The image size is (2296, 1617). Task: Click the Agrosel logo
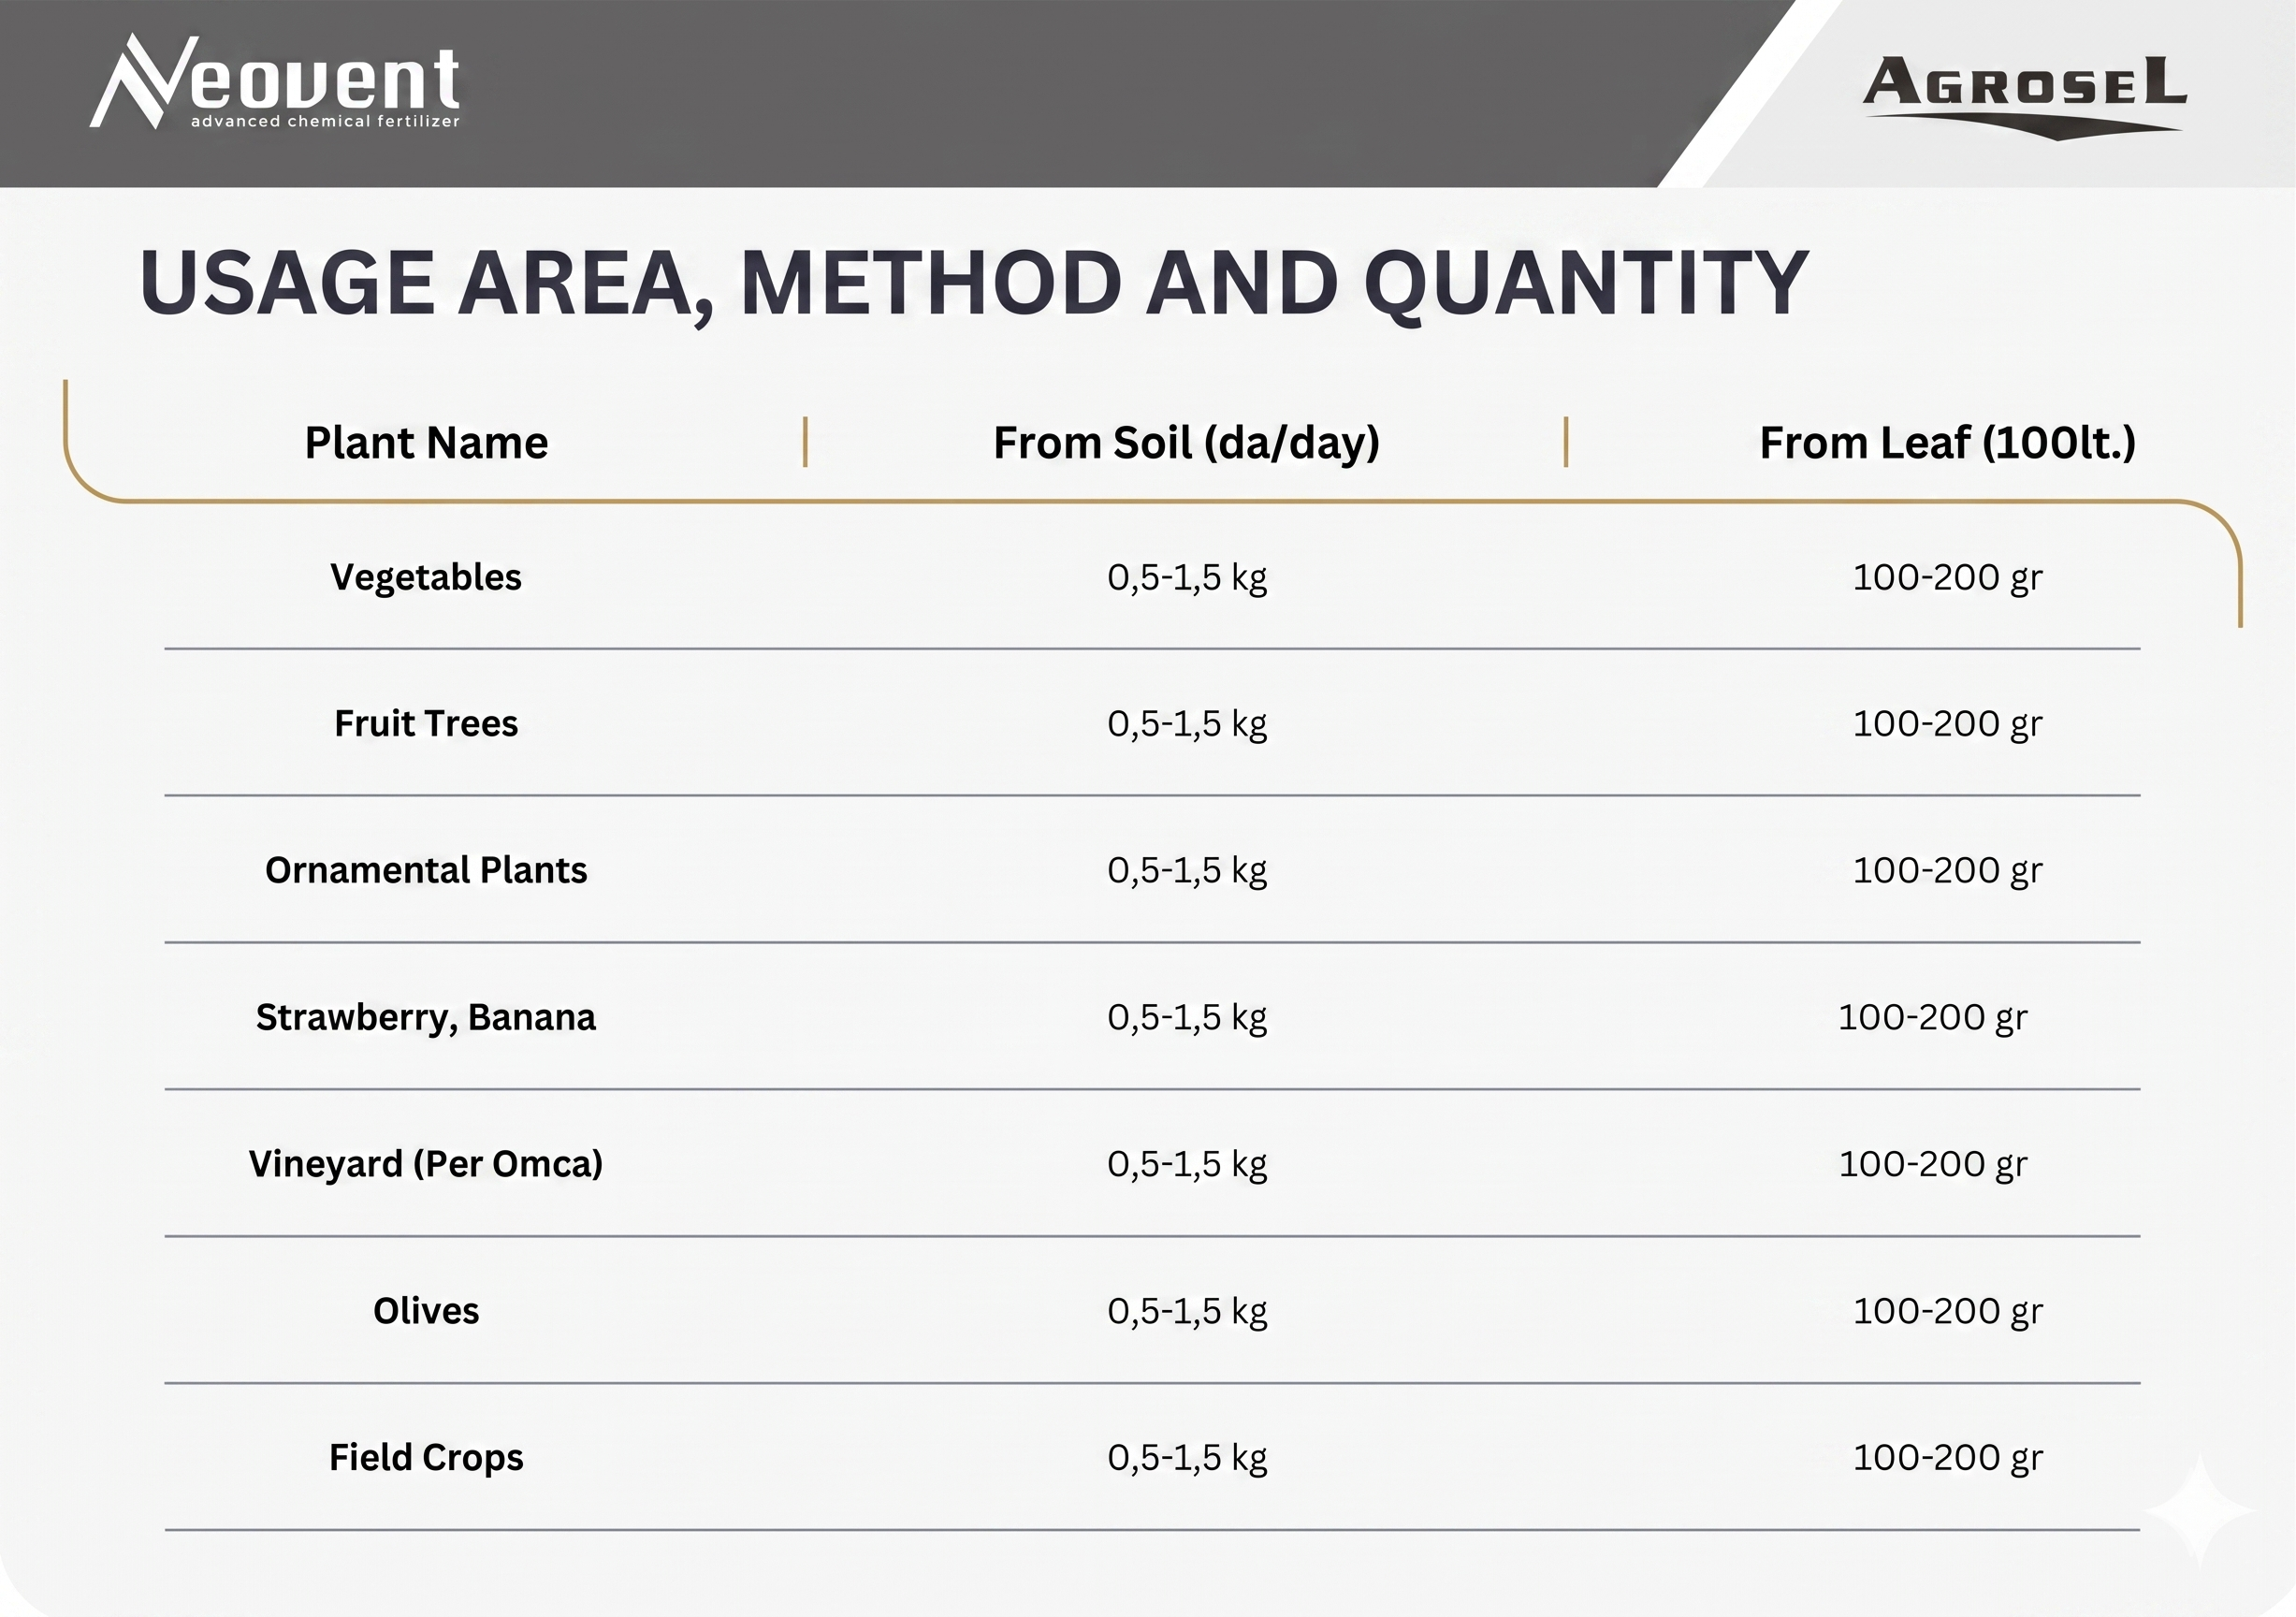coord(2024,96)
